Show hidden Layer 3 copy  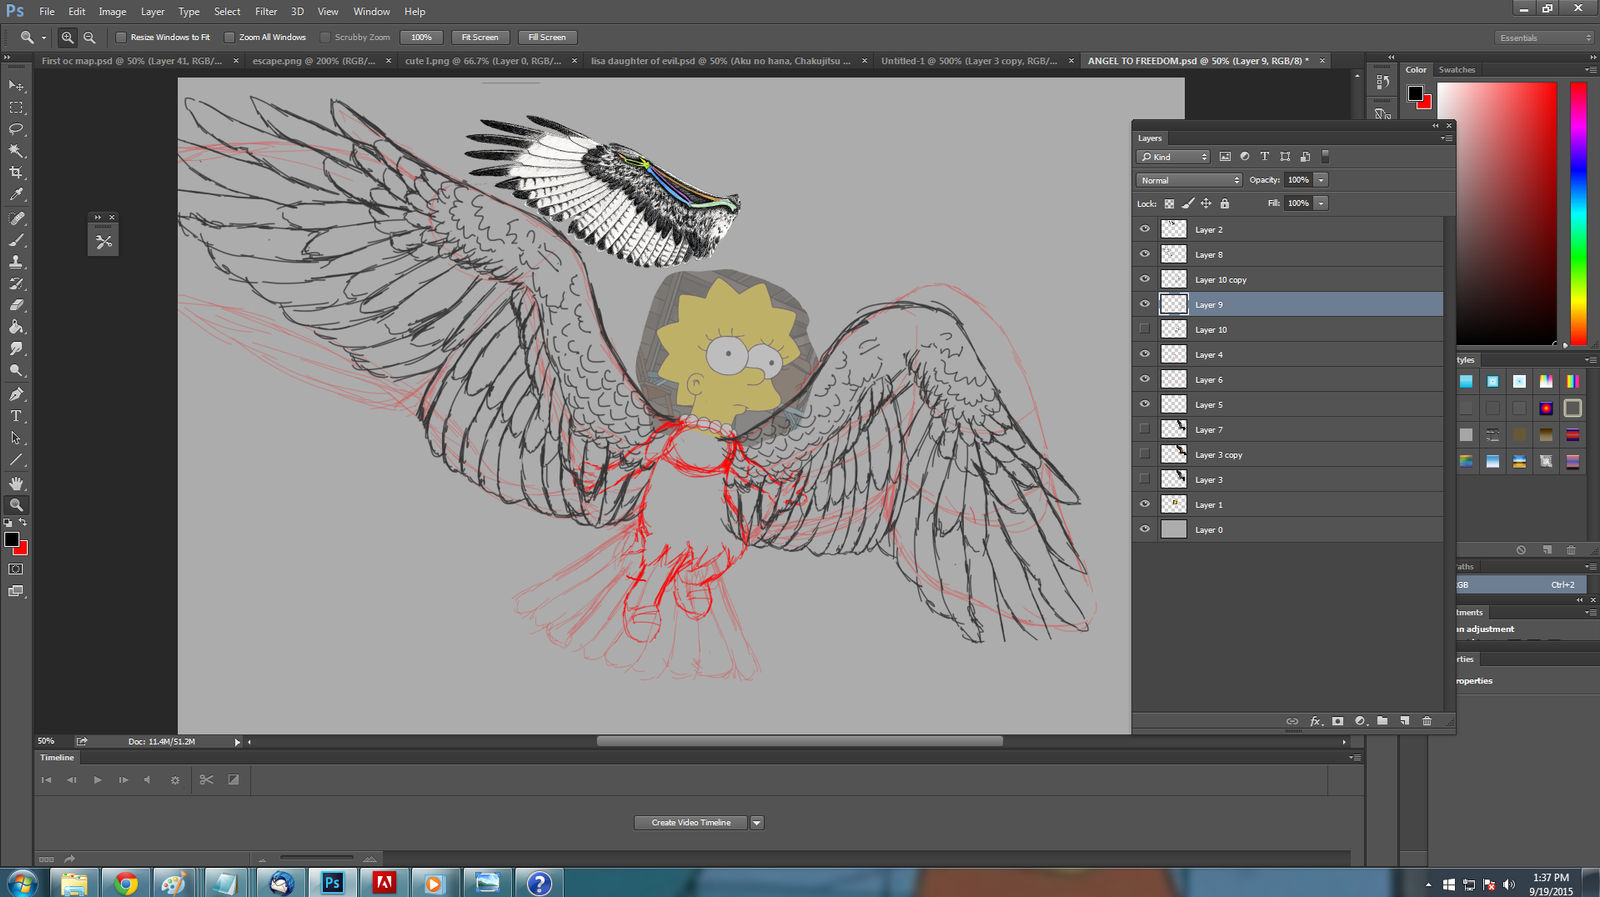point(1145,454)
